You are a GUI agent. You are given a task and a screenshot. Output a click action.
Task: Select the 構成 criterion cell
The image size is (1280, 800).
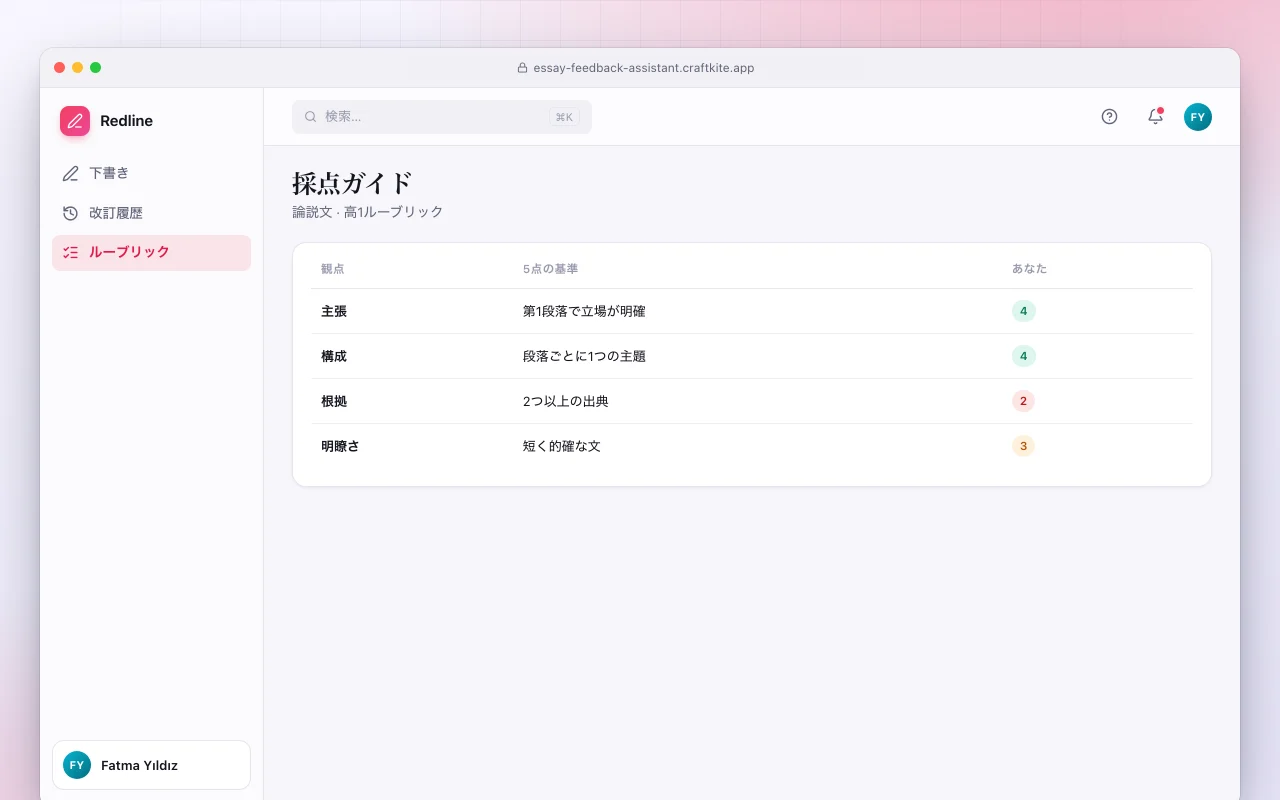pos(334,356)
